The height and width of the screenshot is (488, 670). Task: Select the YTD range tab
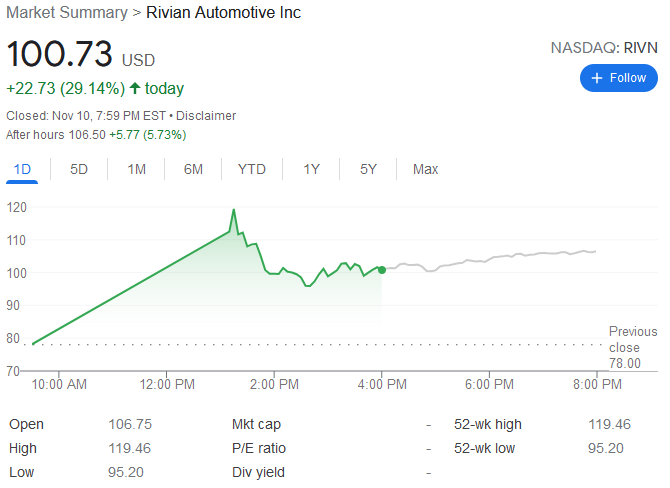252,169
